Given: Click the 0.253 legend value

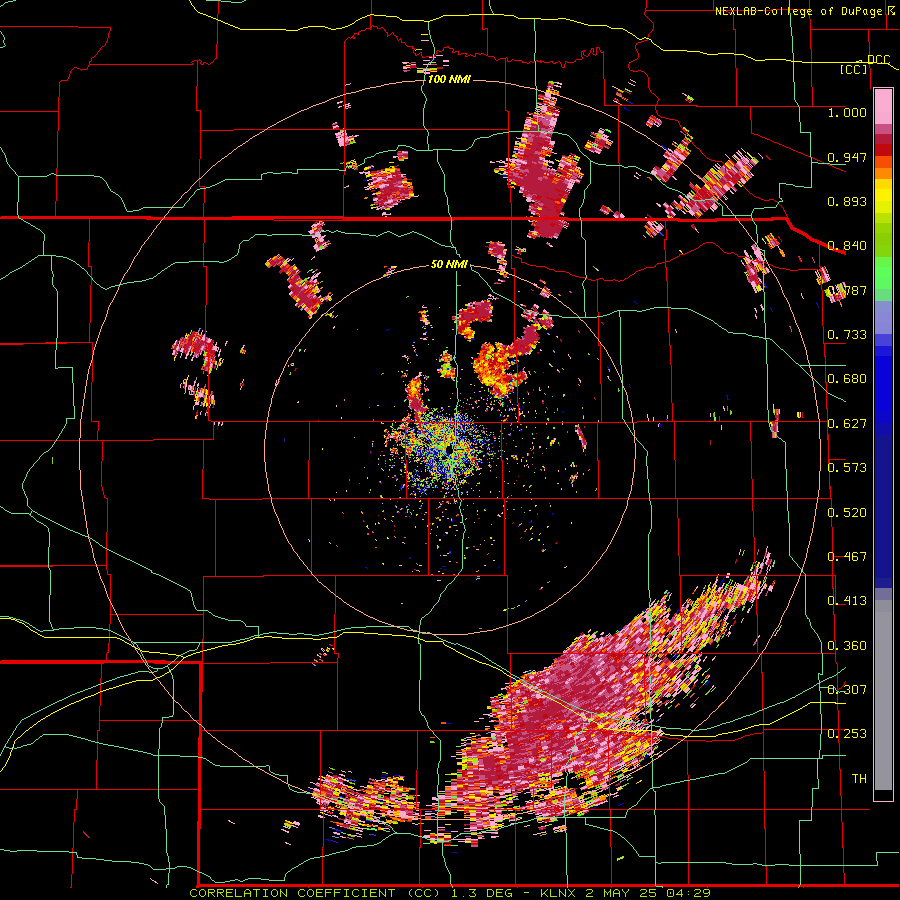Looking at the screenshot, I should coord(847,734).
